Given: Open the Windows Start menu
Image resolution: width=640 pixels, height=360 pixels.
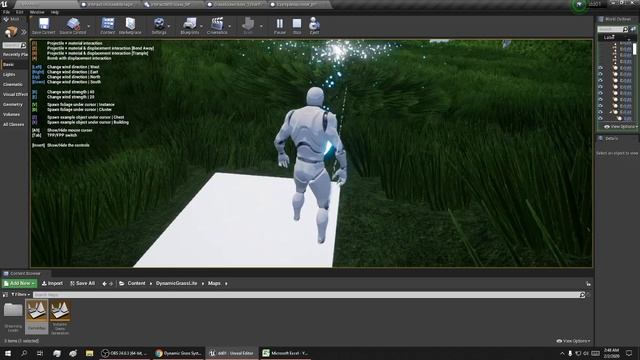Looking at the screenshot, I should pyautogui.click(x=8, y=353).
